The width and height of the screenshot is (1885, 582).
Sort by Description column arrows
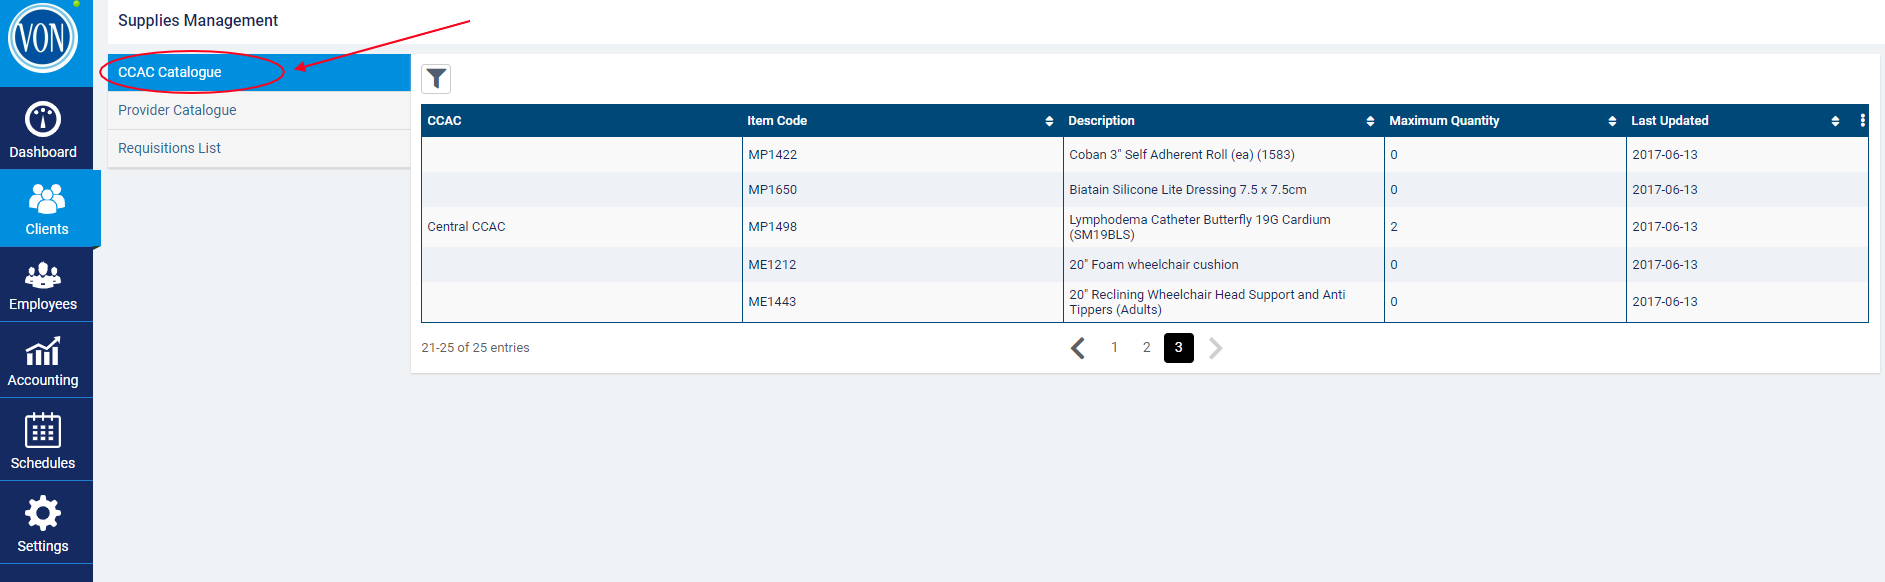pos(1370,121)
